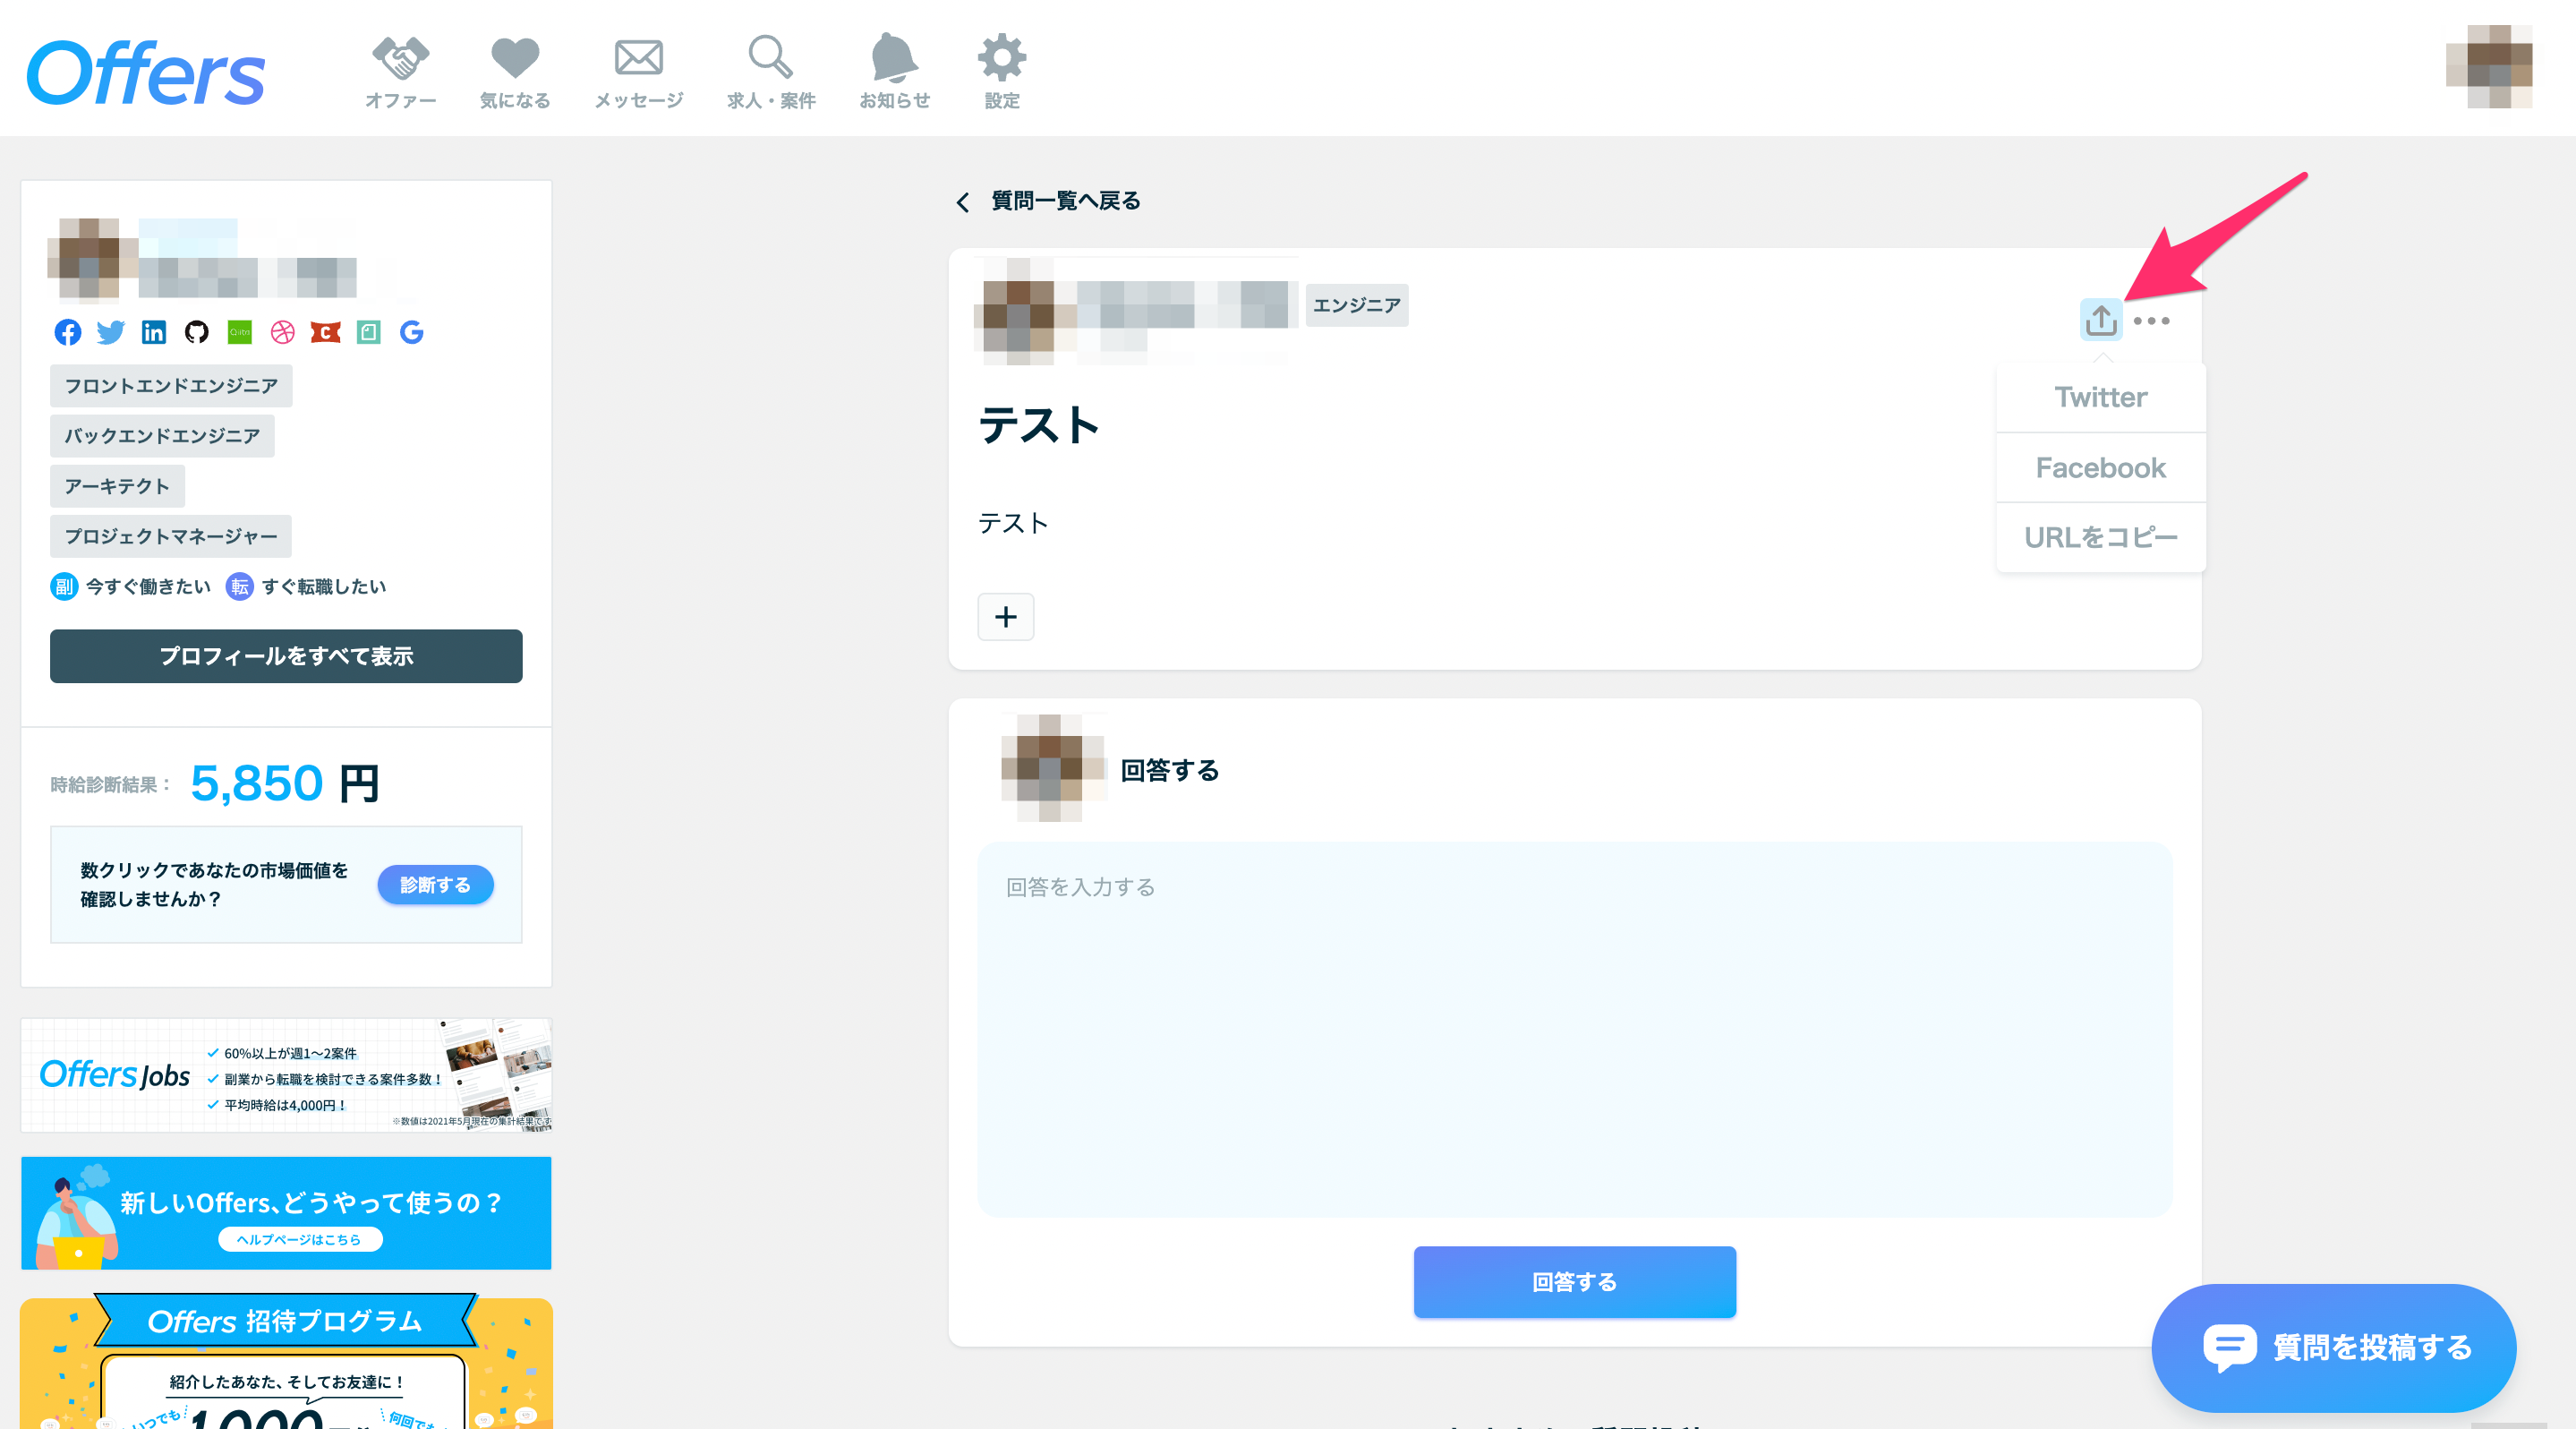Open the account avatar in the header
Screen dimensions: 2576x1429
(x=2489, y=67)
